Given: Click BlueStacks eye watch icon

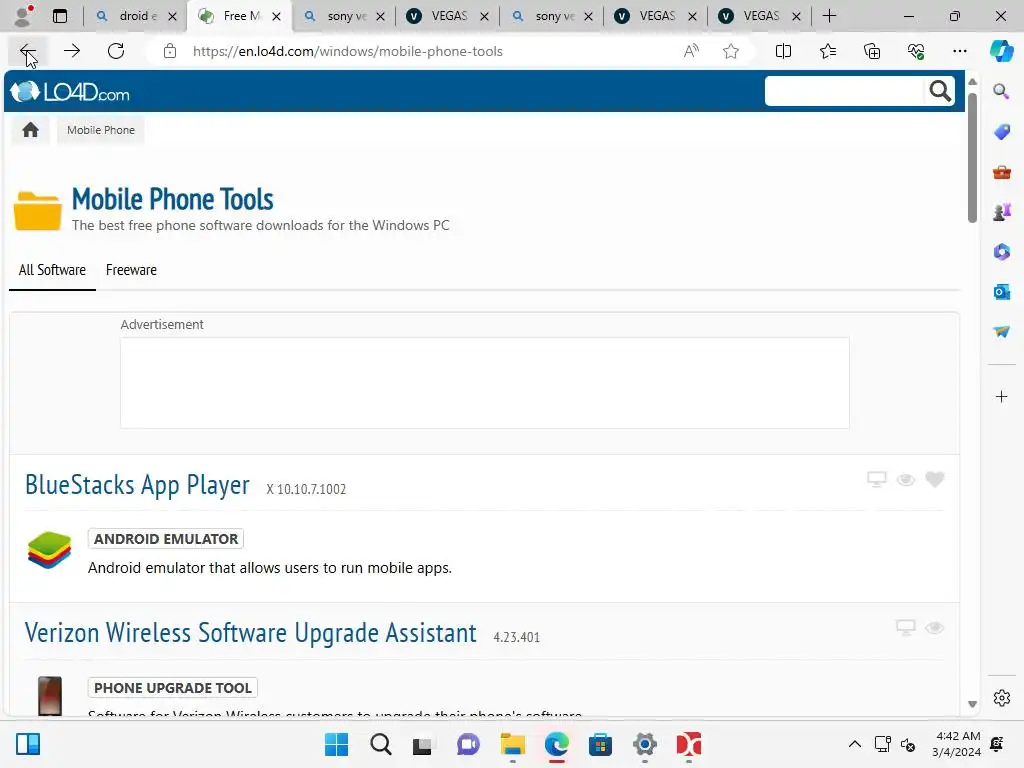Looking at the screenshot, I should point(905,480).
